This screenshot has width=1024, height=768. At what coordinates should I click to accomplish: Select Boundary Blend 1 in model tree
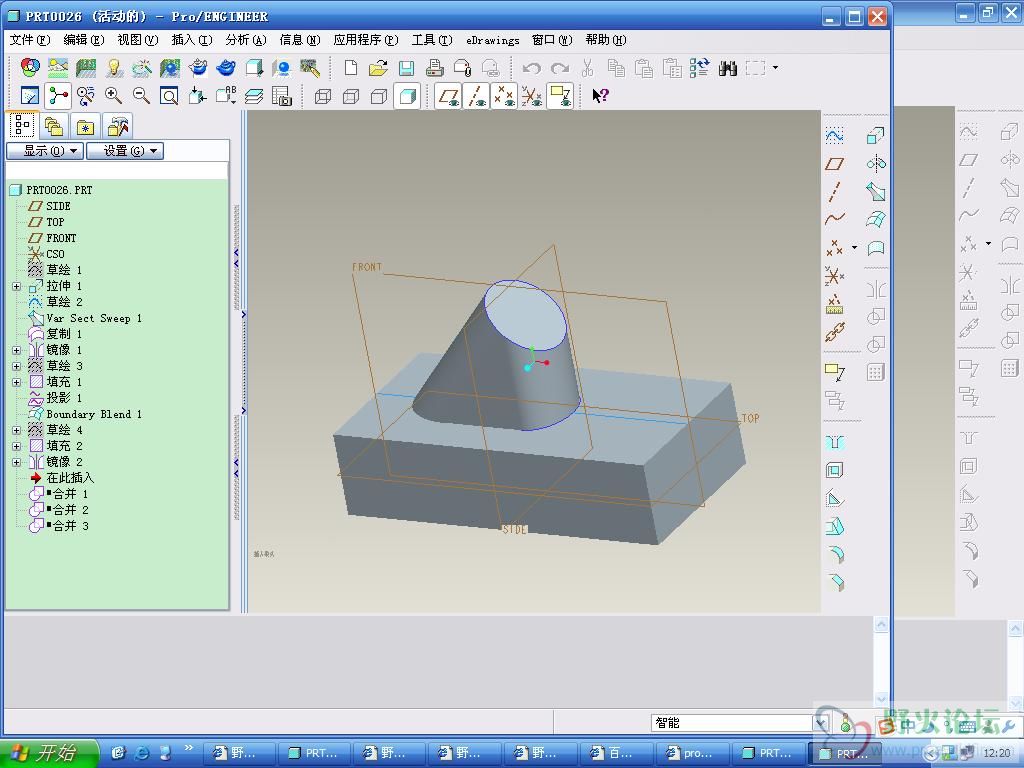(93, 414)
